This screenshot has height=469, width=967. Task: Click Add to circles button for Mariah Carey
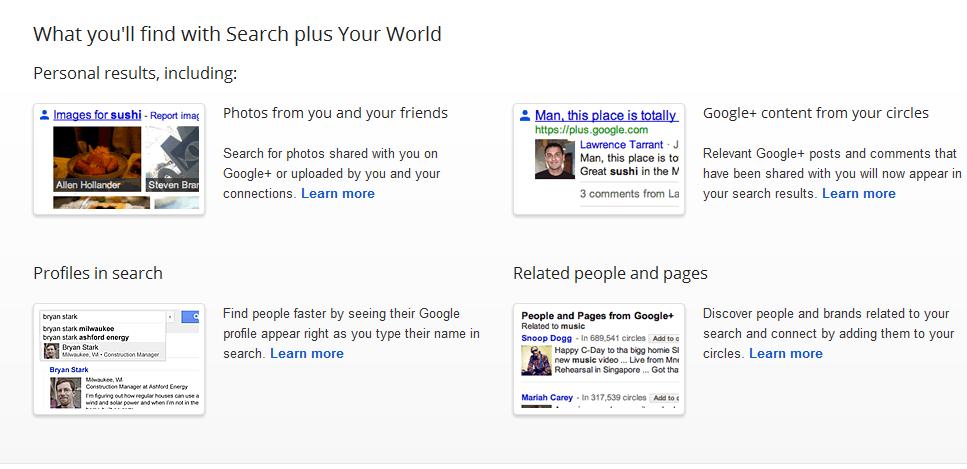(x=665, y=398)
